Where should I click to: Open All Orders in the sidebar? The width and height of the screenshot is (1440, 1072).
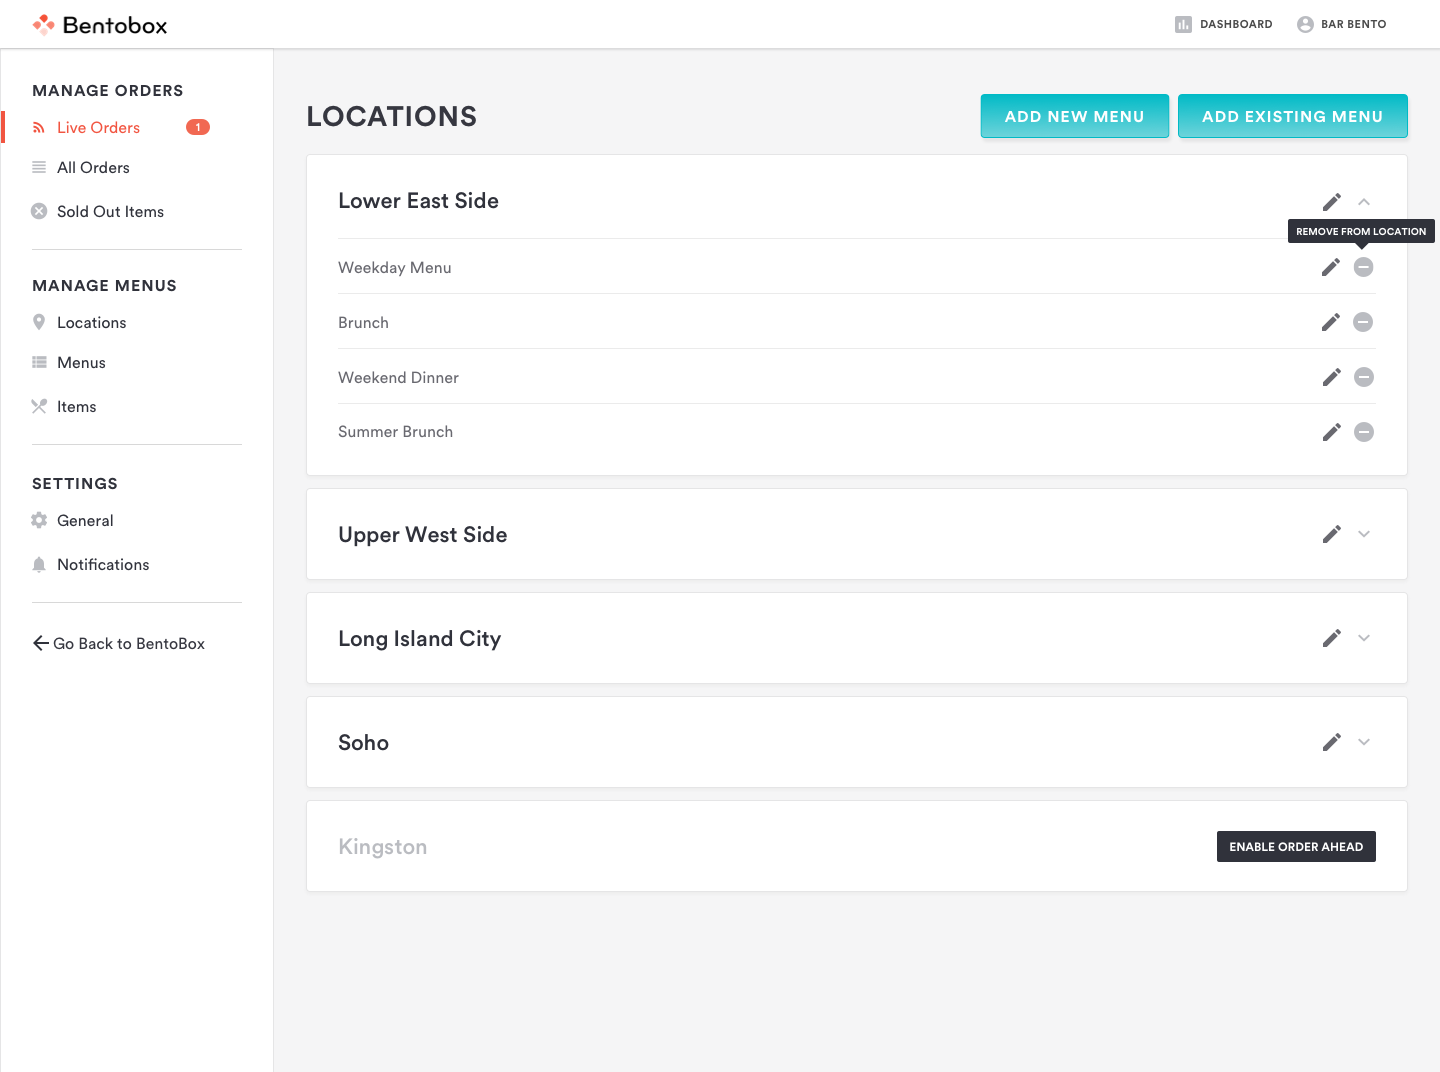[x=93, y=168]
